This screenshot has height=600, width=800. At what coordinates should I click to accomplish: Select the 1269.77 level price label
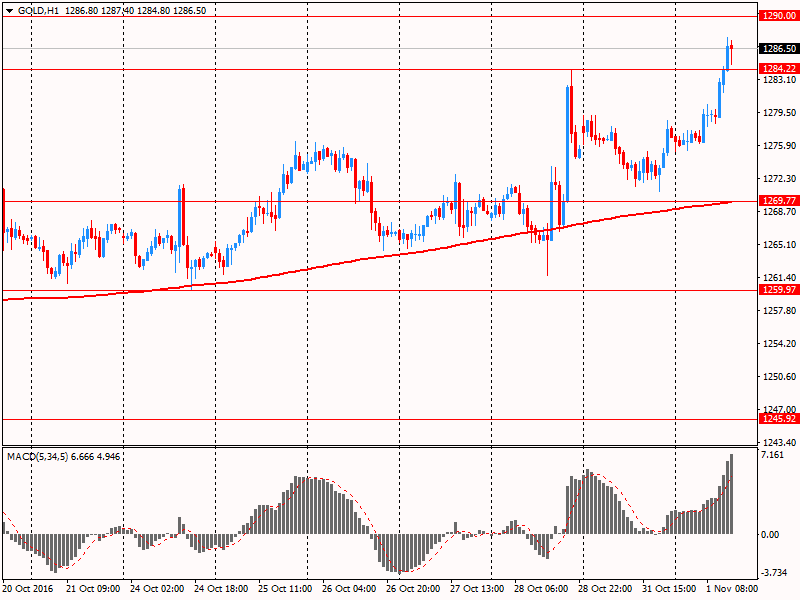(x=779, y=201)
